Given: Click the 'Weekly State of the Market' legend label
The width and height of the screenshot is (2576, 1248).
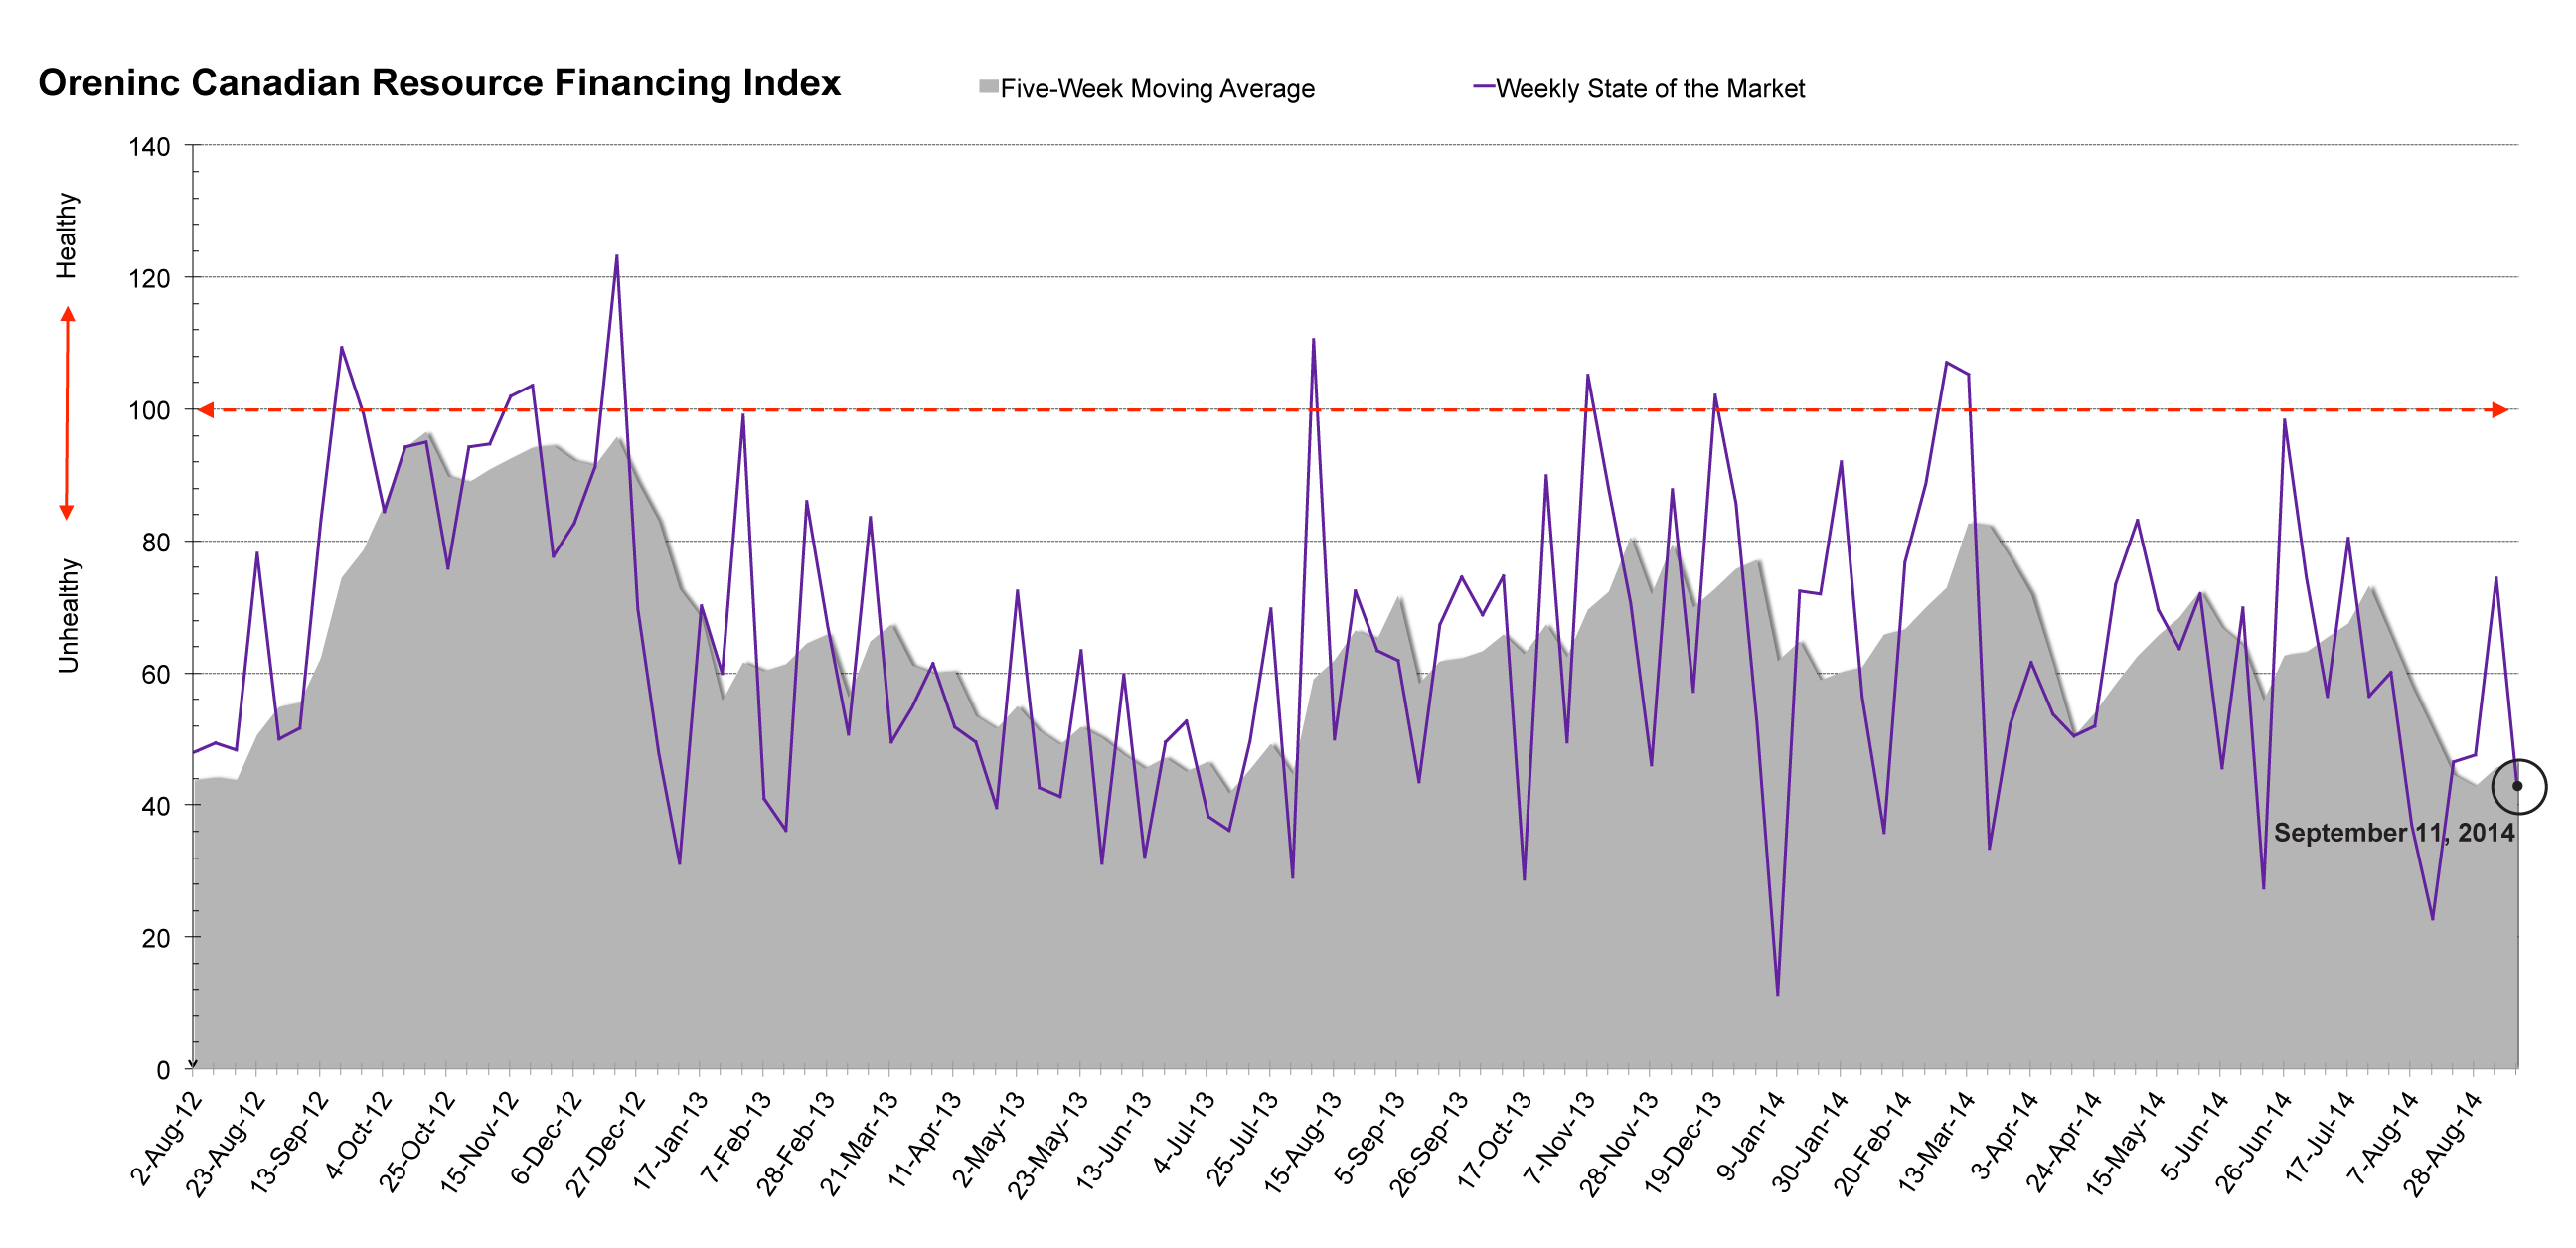Looking at the screenshot, I should [1650, 89].
